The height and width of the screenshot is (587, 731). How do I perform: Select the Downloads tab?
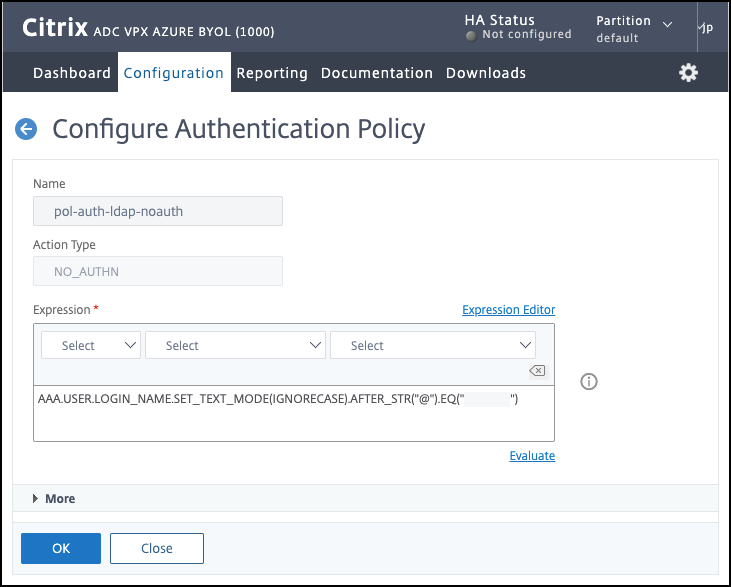[x=486, y=73]
